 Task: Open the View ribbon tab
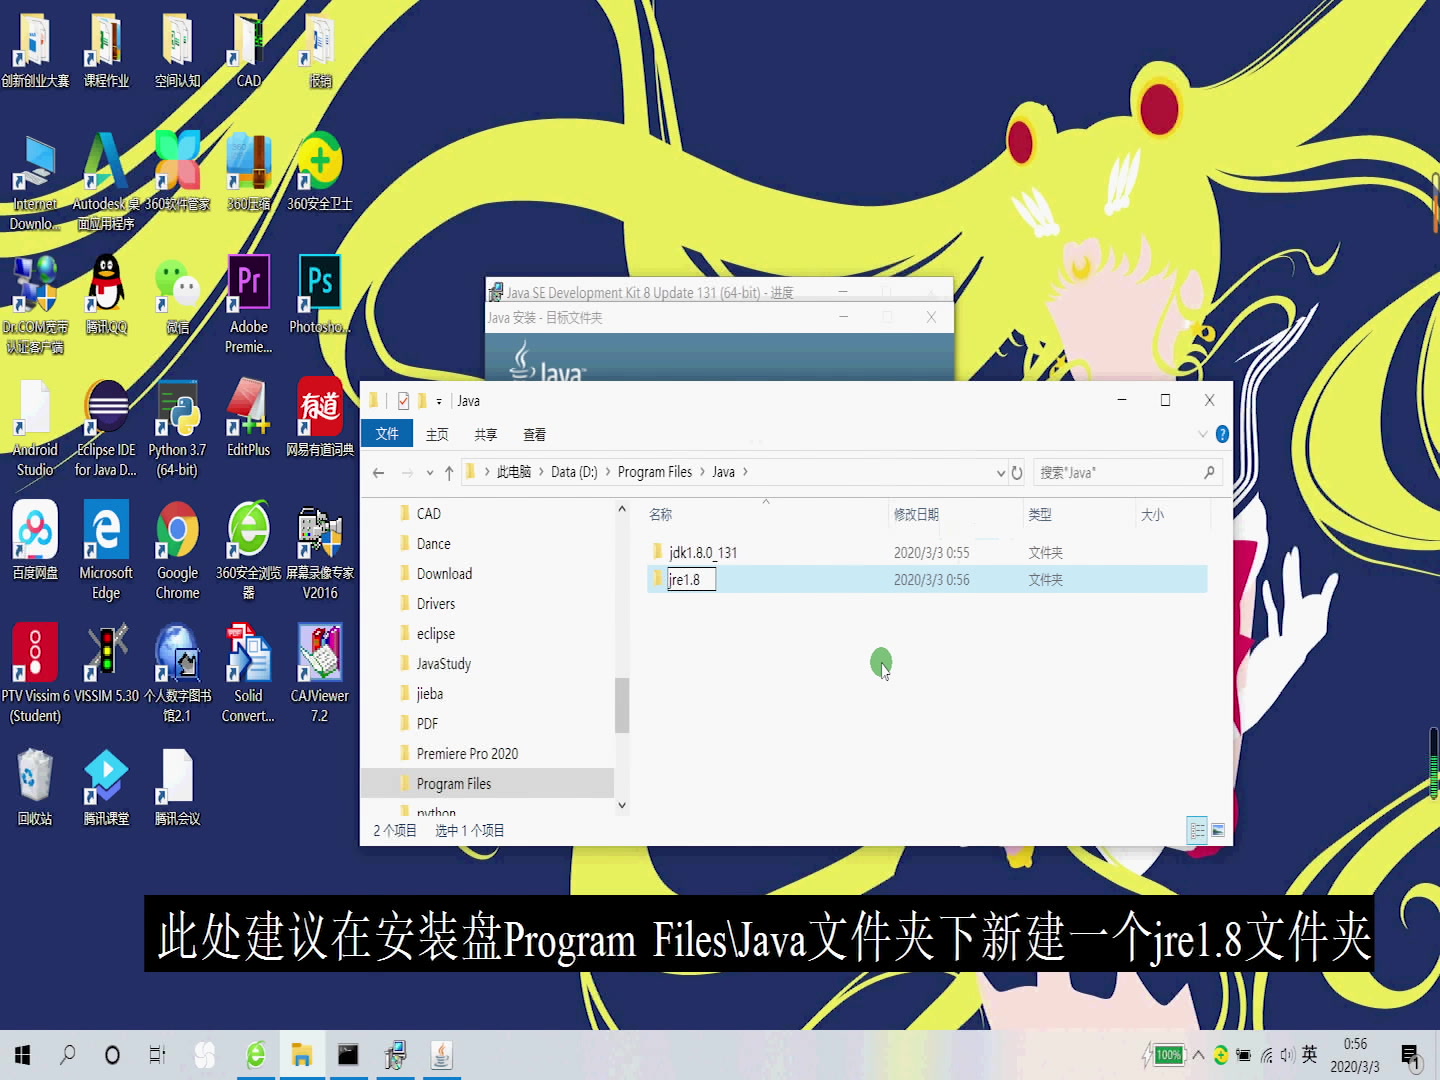(x=534, y=434)
